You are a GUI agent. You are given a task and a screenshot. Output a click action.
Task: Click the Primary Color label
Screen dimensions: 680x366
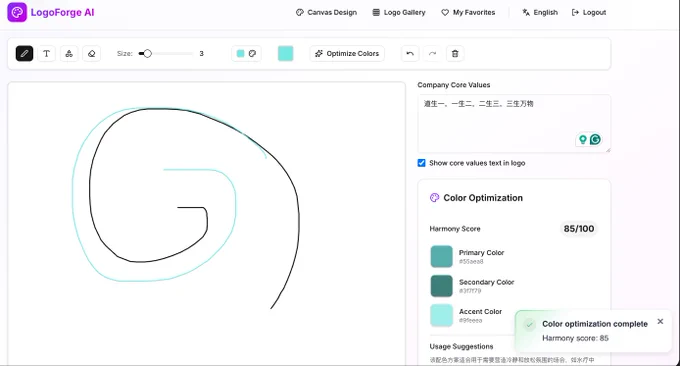[x=481, y=252]
